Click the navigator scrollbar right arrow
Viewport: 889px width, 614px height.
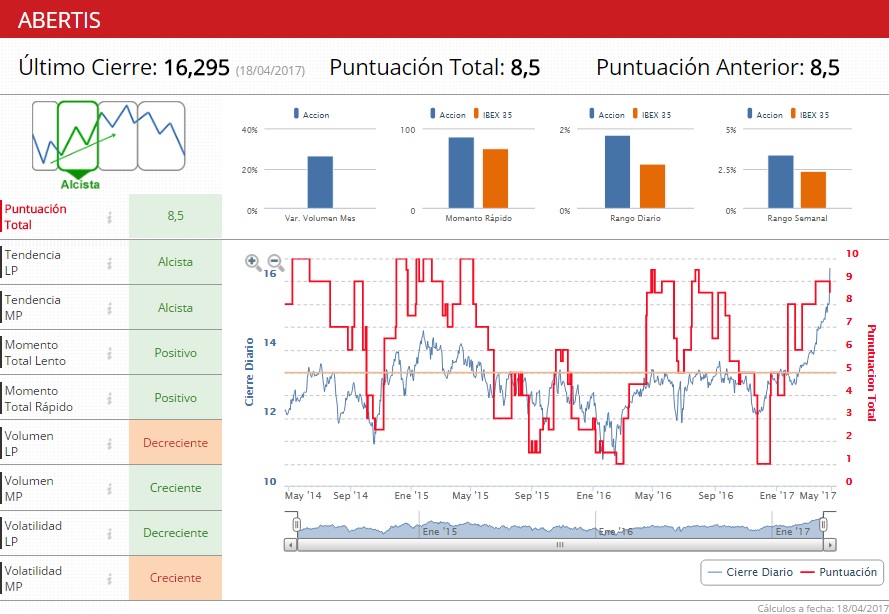(830, 545)
